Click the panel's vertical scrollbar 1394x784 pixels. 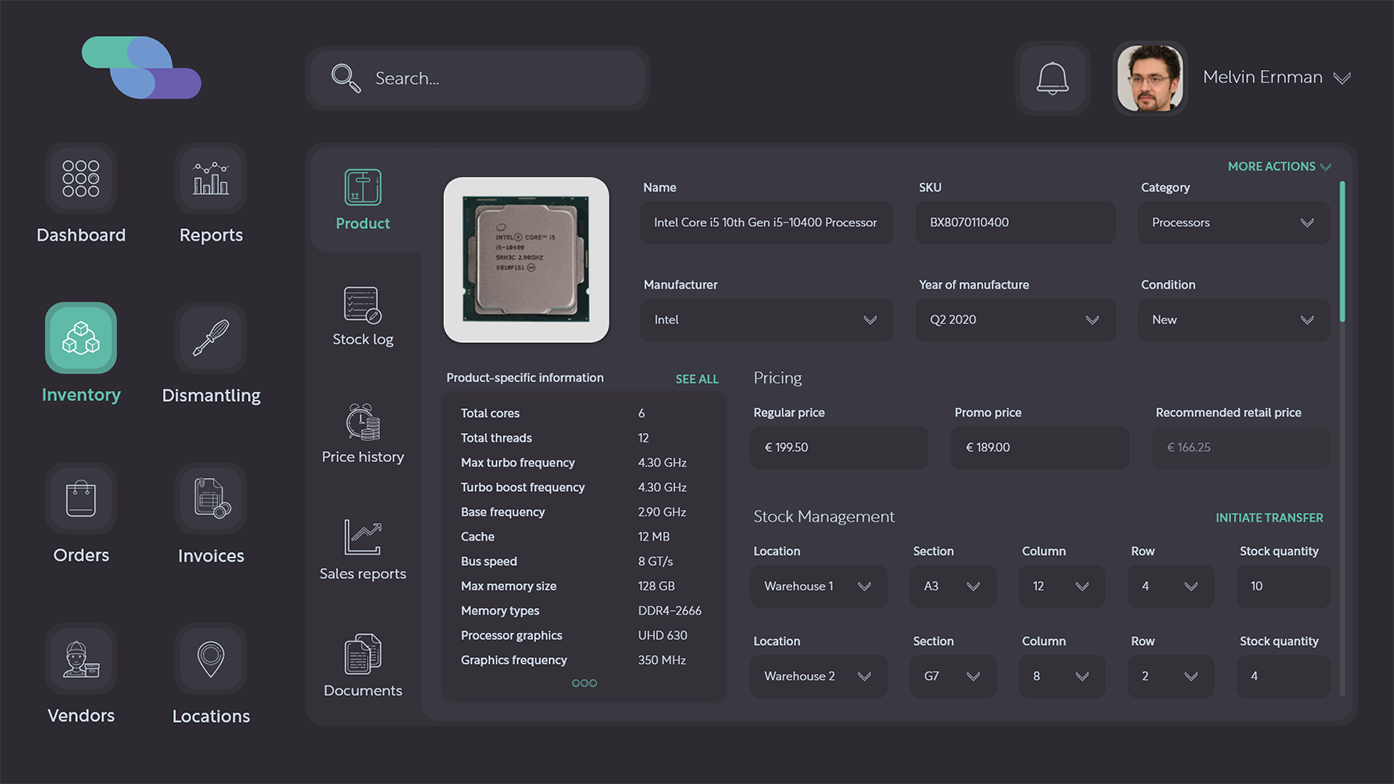[1342, 252]
